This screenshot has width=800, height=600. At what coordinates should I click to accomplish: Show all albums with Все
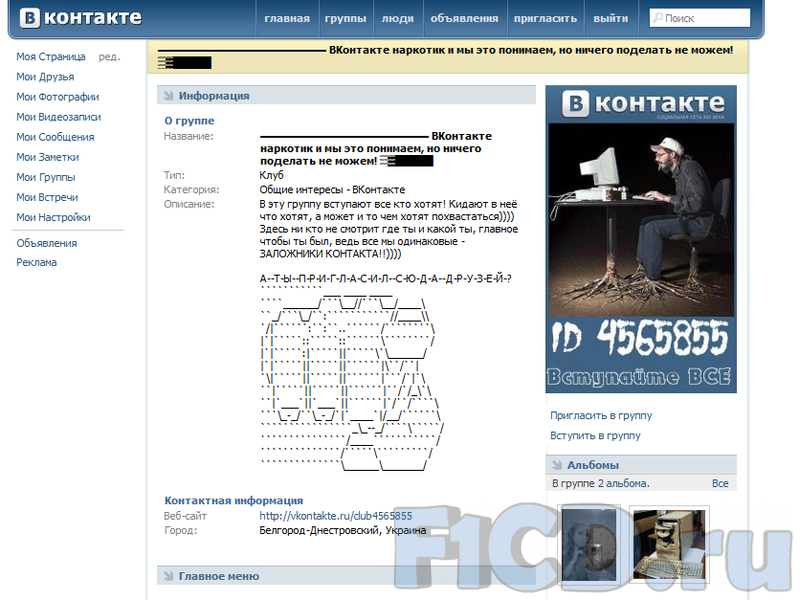pyautogui.click(x=720, y=483)
